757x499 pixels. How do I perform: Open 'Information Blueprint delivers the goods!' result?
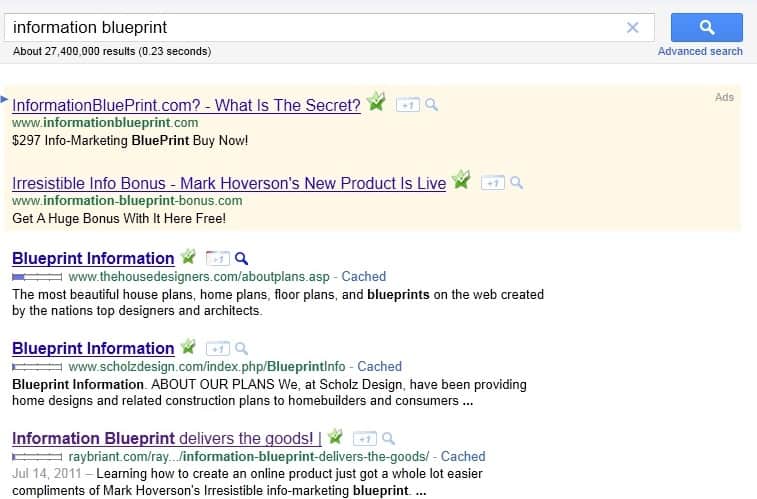coord(167,438)
